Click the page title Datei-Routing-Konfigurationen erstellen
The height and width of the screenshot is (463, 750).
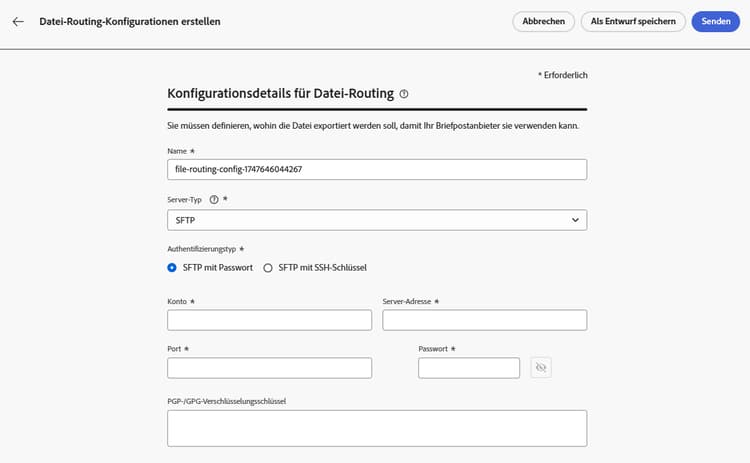(x=130, y=21)
